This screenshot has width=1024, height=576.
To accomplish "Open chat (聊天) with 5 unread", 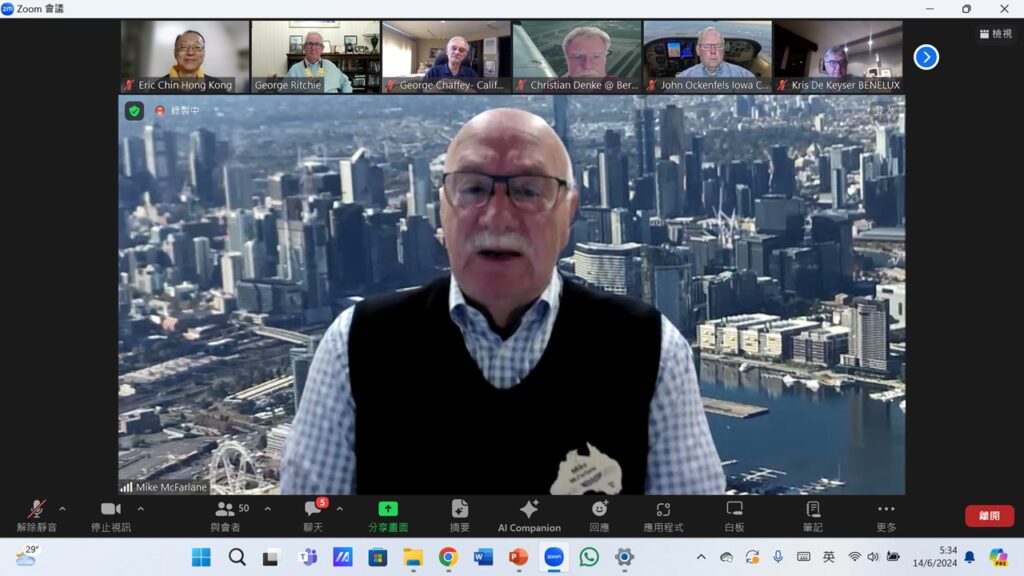I will coord(313,514).
